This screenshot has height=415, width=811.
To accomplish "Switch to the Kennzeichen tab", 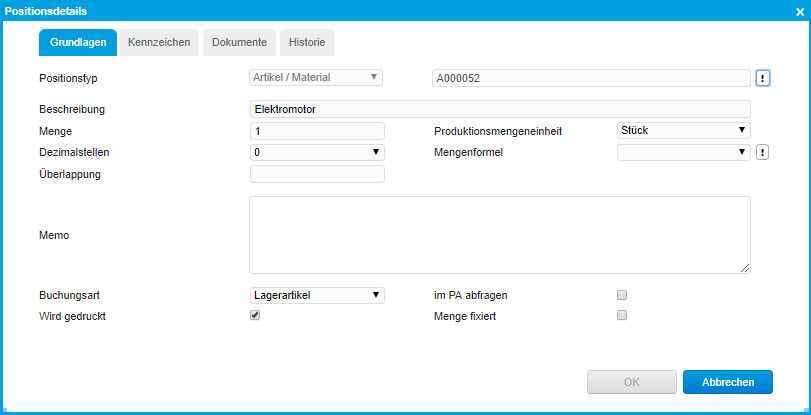I will click(x=159, y=42).
